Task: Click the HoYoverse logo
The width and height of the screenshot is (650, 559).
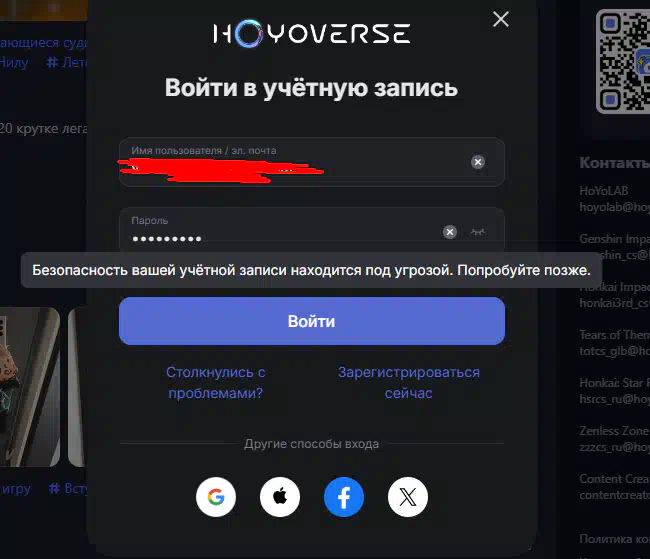Action: [x=312, y=33]
